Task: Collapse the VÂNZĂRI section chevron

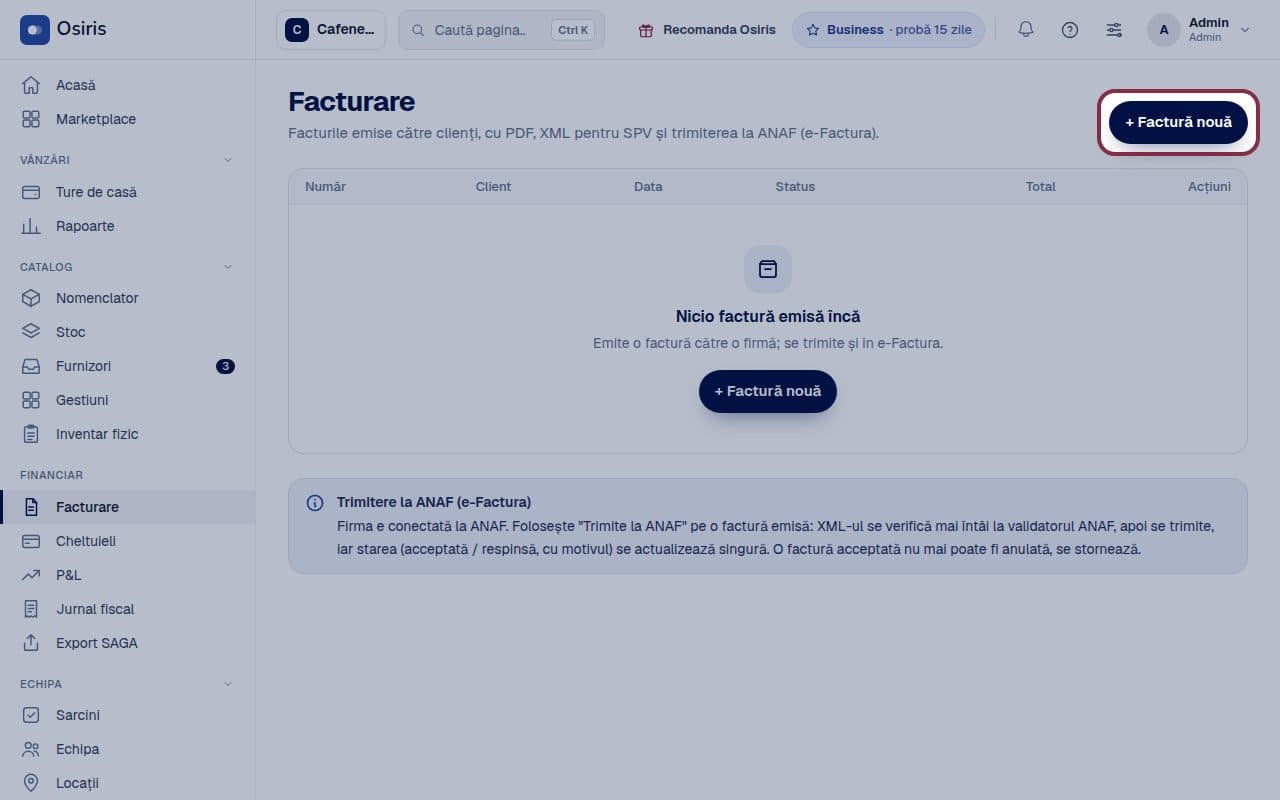Action: coord(227,160)
